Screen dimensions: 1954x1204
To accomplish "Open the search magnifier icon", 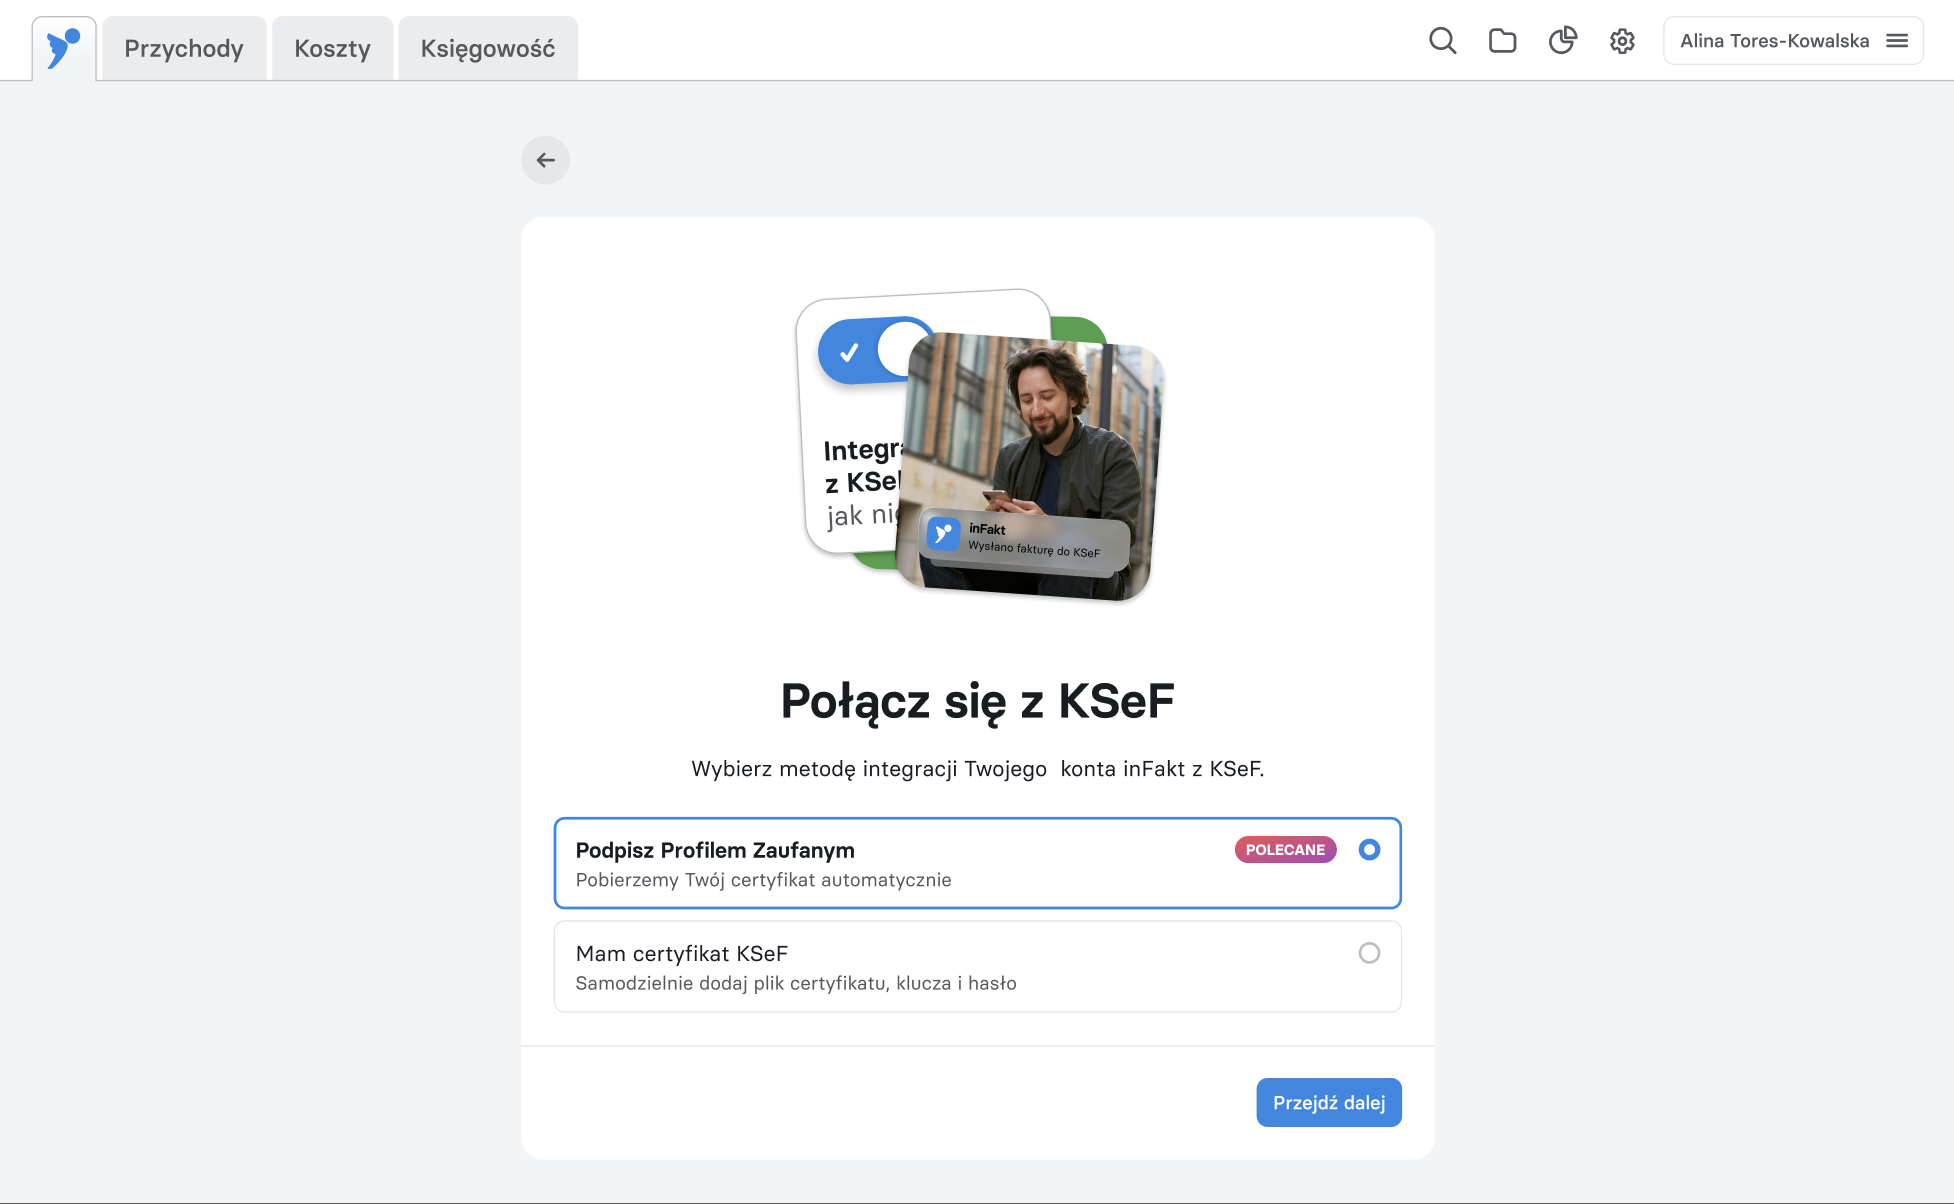I will pos(1442,41).
